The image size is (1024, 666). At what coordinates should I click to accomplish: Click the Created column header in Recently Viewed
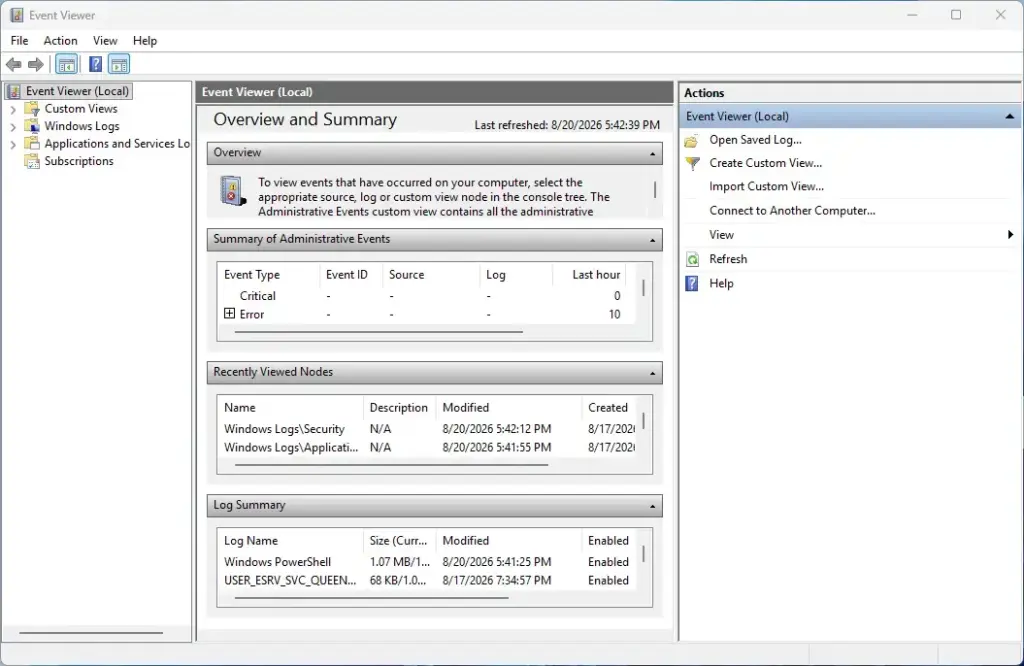point(608,407)
